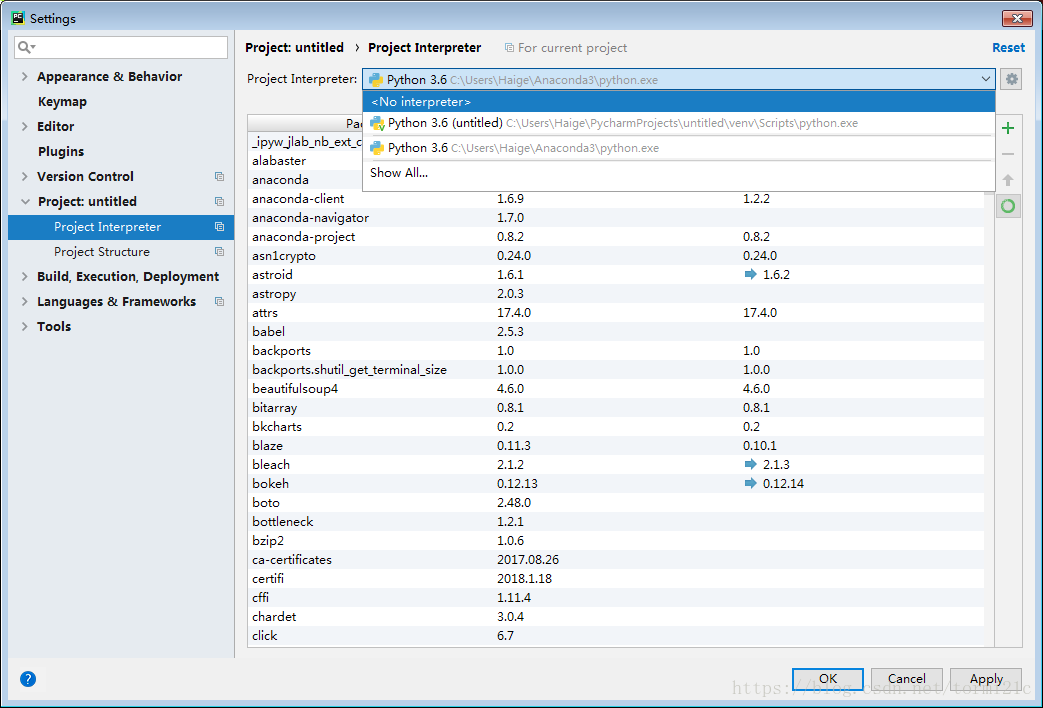Click the copy icon beside Languages & Frameworks
Image resolution: width=1043 pixels, height=708 pixels.
(x=219, y=301)
